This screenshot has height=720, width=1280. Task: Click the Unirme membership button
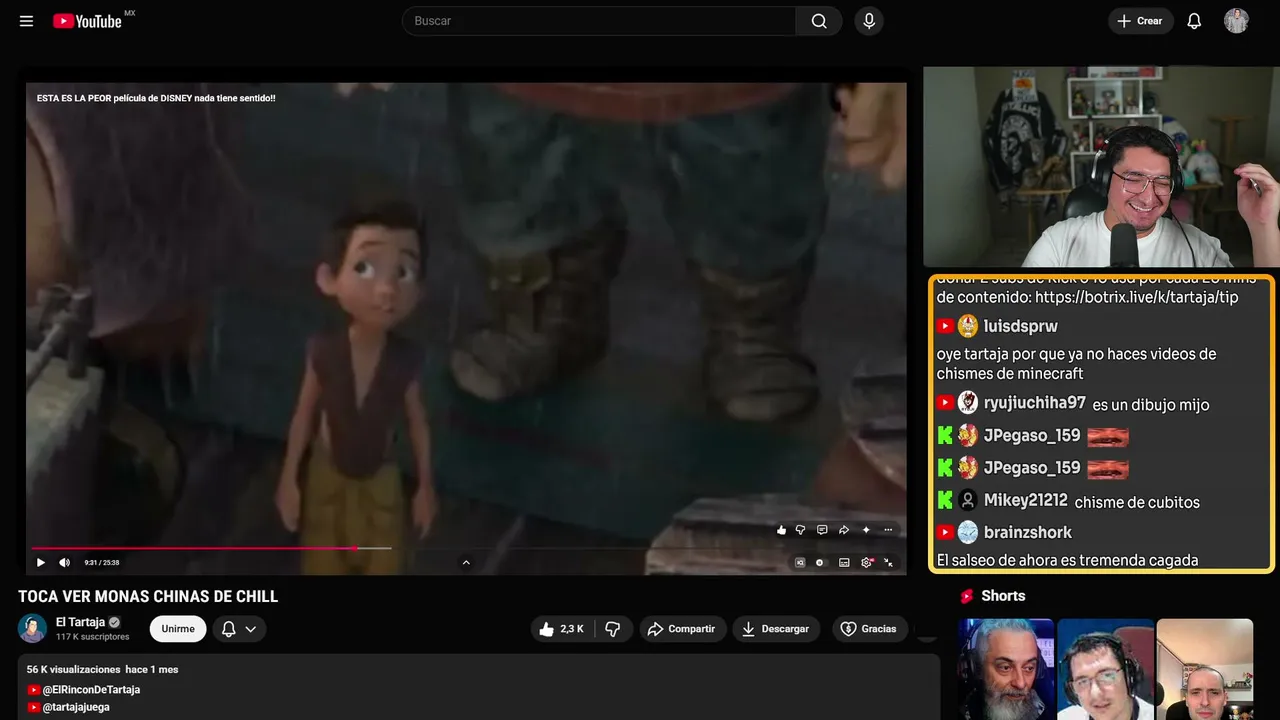(x=178, y=629)
